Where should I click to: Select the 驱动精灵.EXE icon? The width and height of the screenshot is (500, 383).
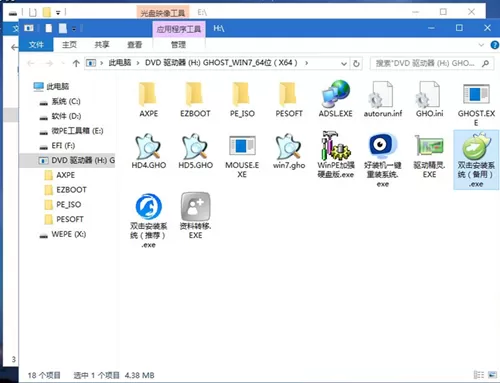[429, 146]
